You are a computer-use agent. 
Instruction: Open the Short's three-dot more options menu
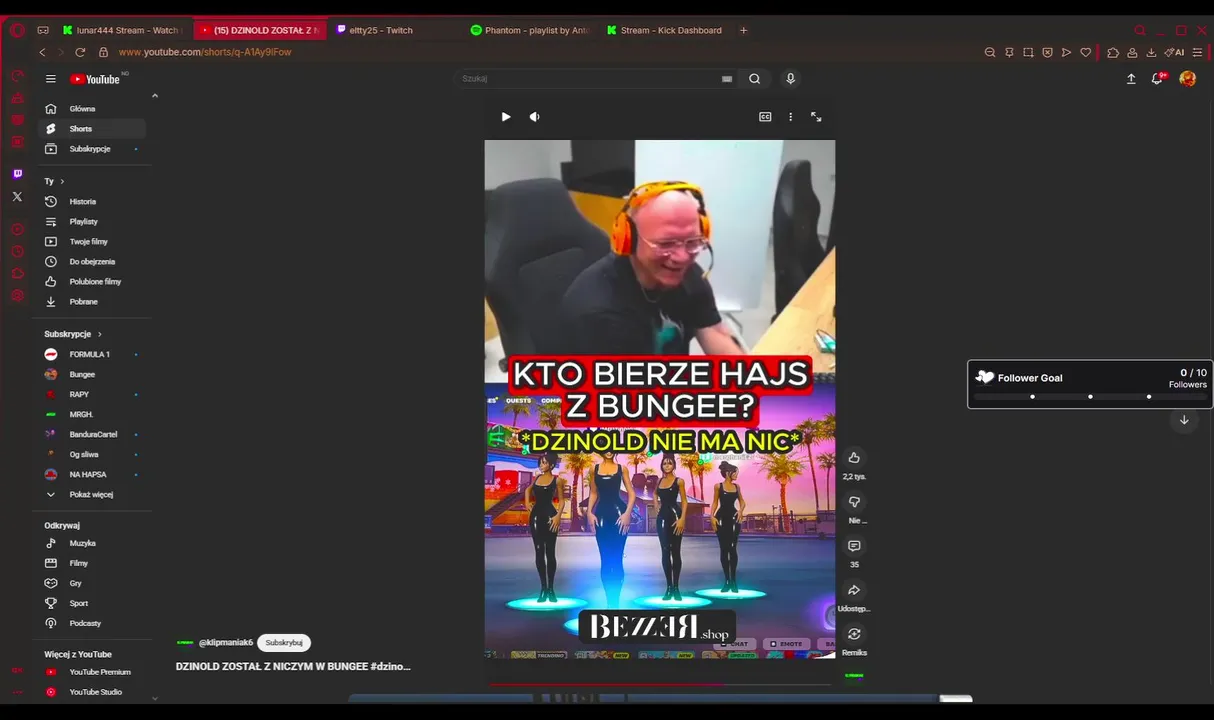coord(790,117)
